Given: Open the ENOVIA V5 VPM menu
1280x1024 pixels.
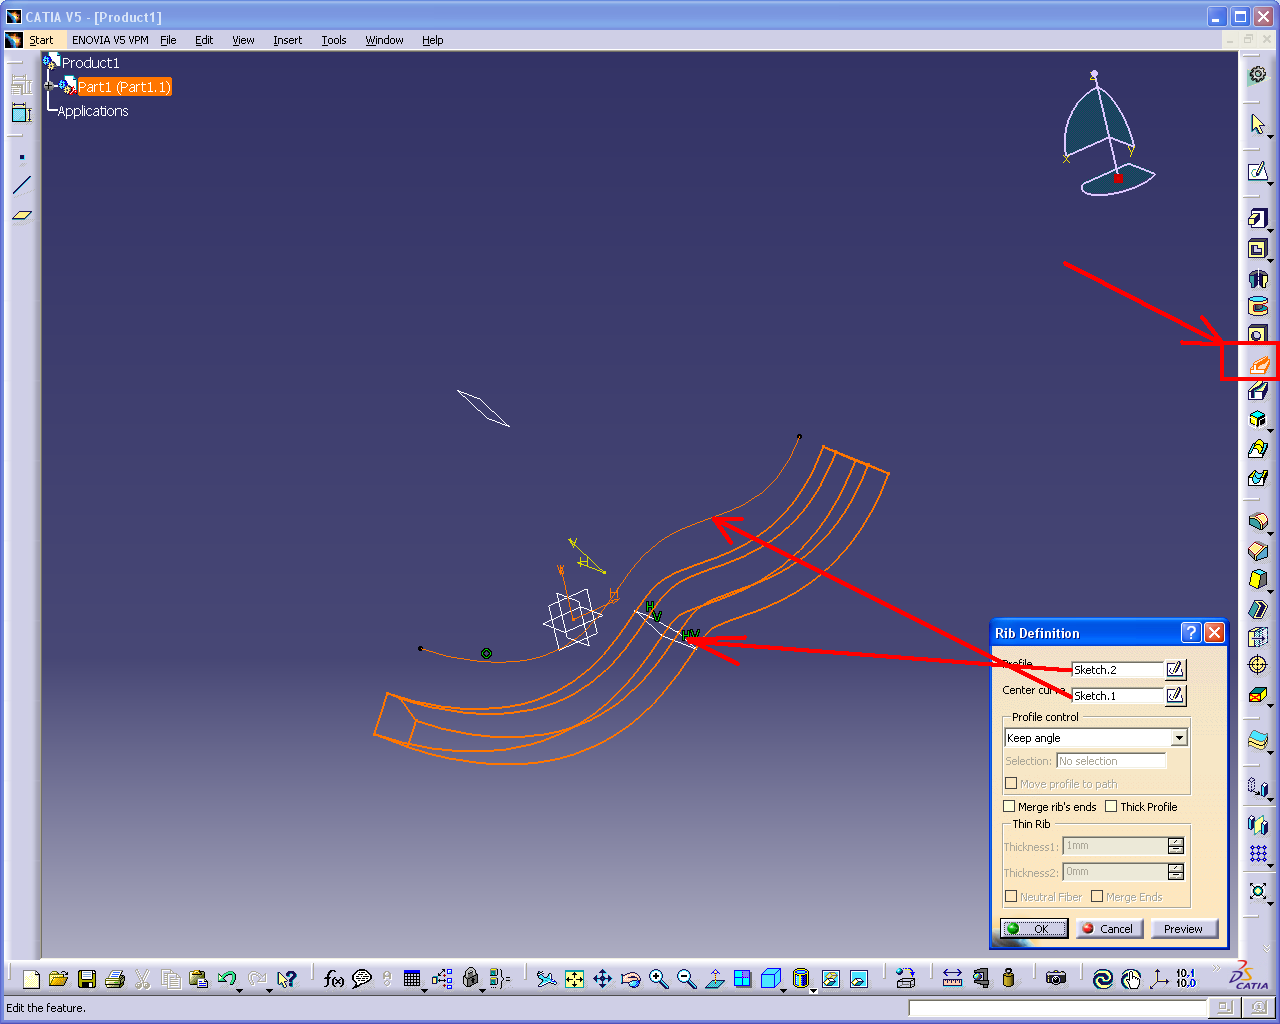Looking at the screenshot, I should pyautogui.click(x=110, y=40).
